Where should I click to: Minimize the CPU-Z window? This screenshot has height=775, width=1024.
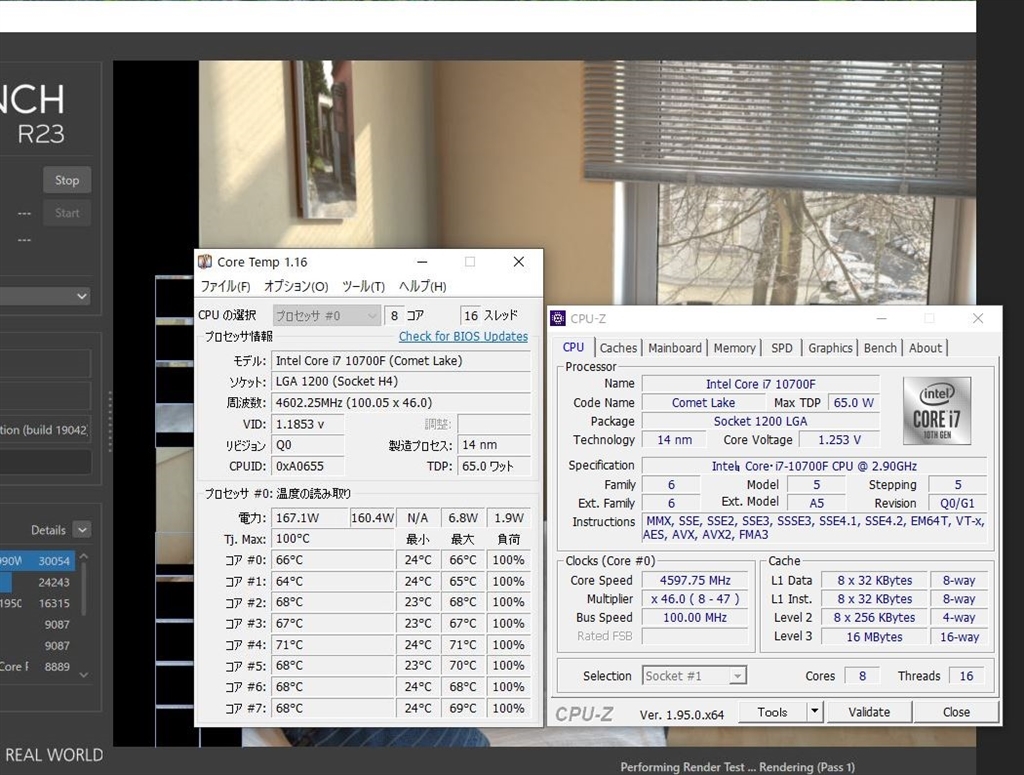880,319
